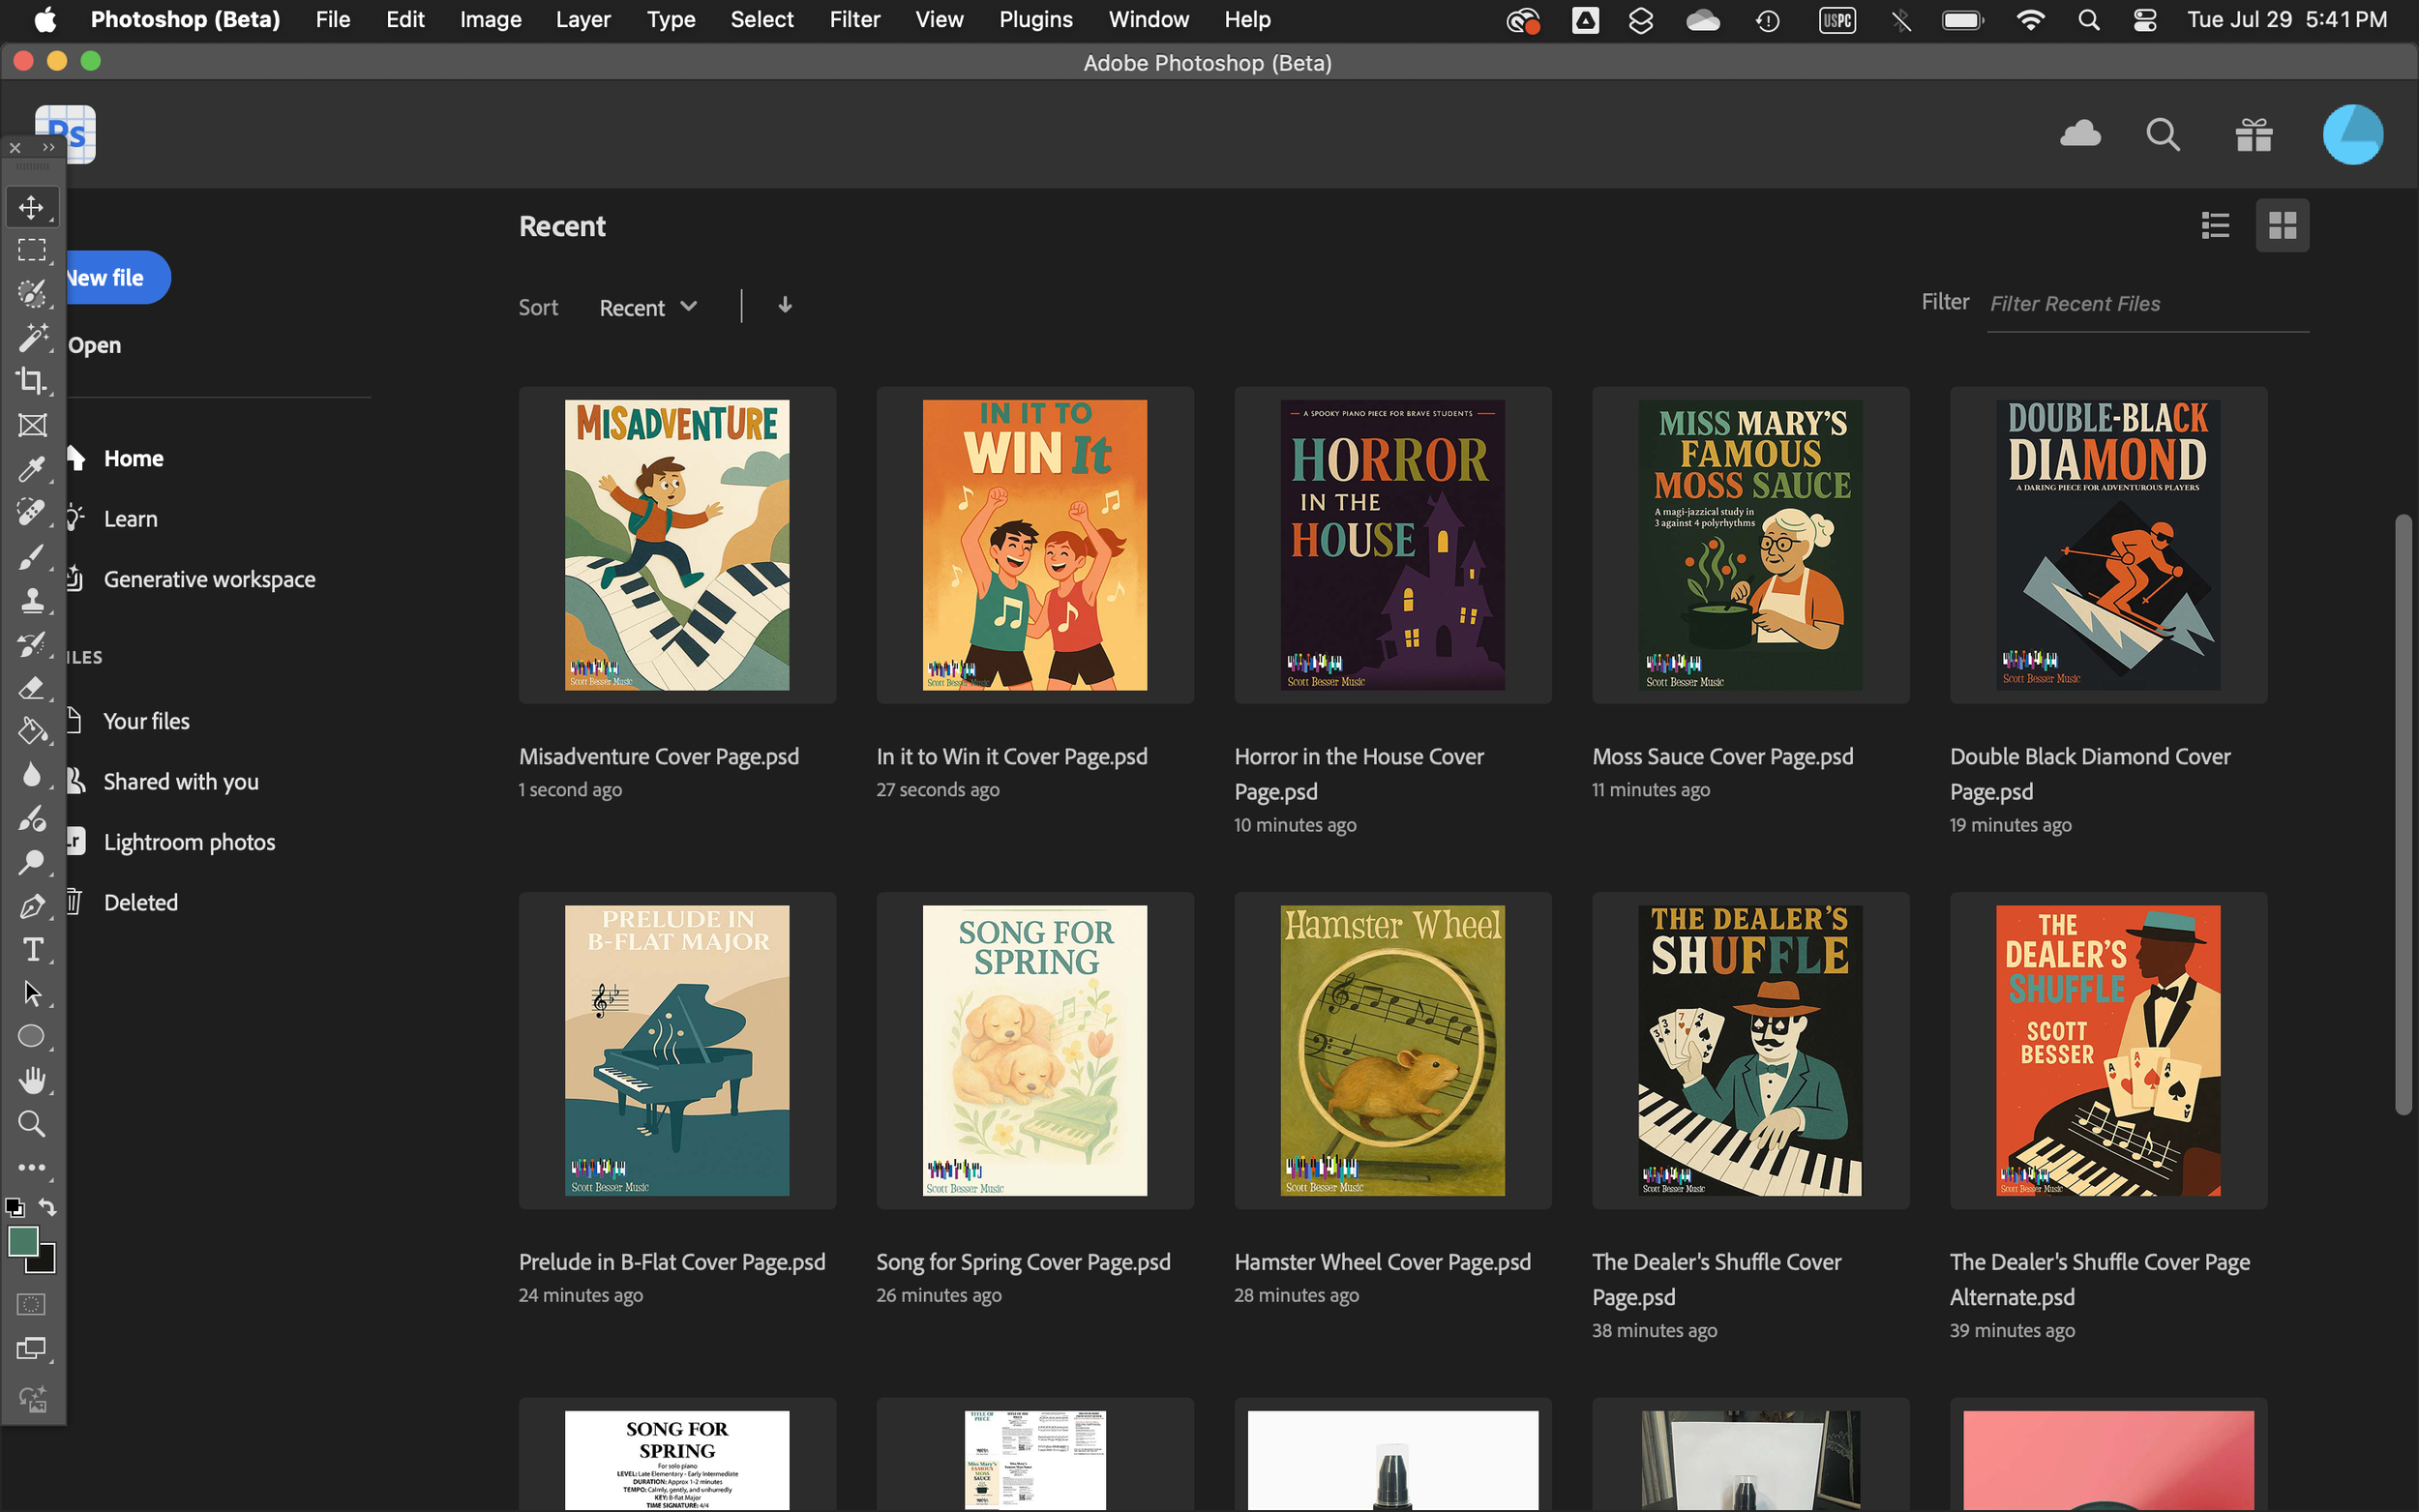Select the Eyedropper tool
The width and height of the screenshot is (2419, 1512).
coord(31,469)
